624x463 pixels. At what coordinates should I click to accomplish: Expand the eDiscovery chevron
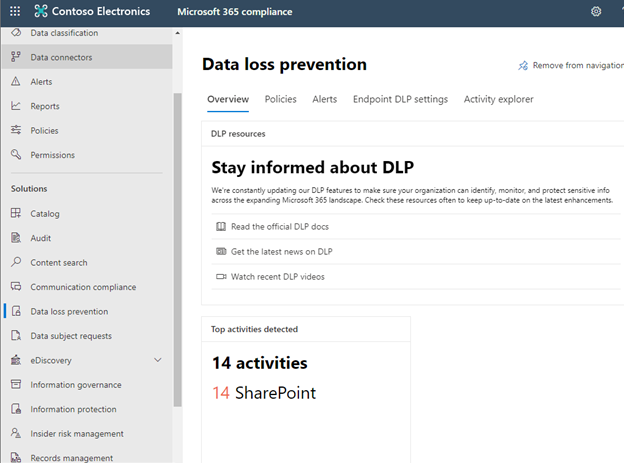pyautogui.click(x=158, y=360)
